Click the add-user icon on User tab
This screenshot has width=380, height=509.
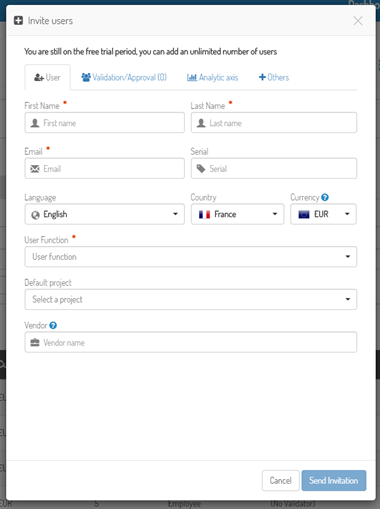coord(39,78)
